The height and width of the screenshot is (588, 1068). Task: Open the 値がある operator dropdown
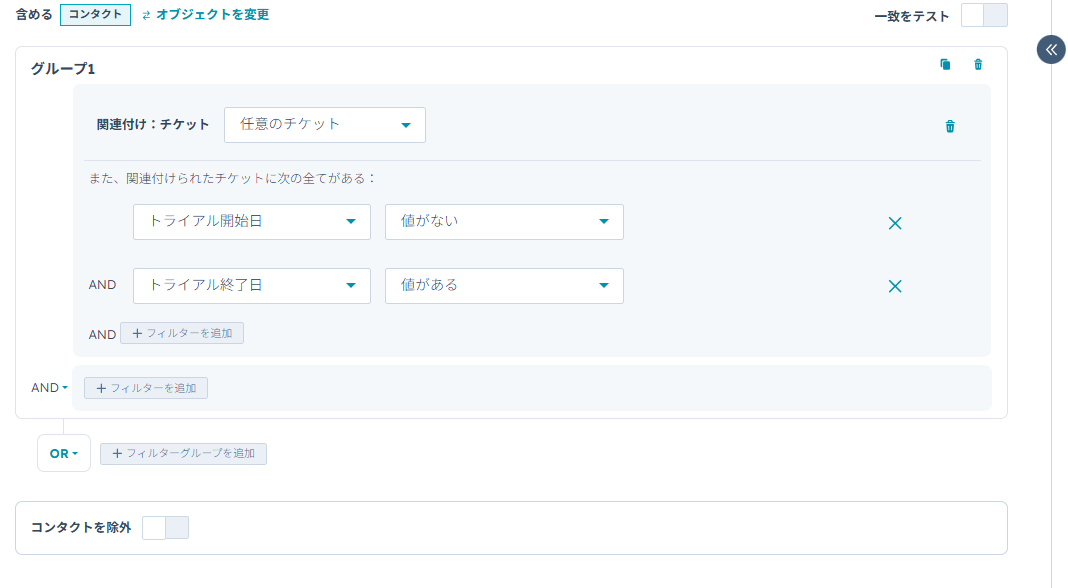pos(504,285)
